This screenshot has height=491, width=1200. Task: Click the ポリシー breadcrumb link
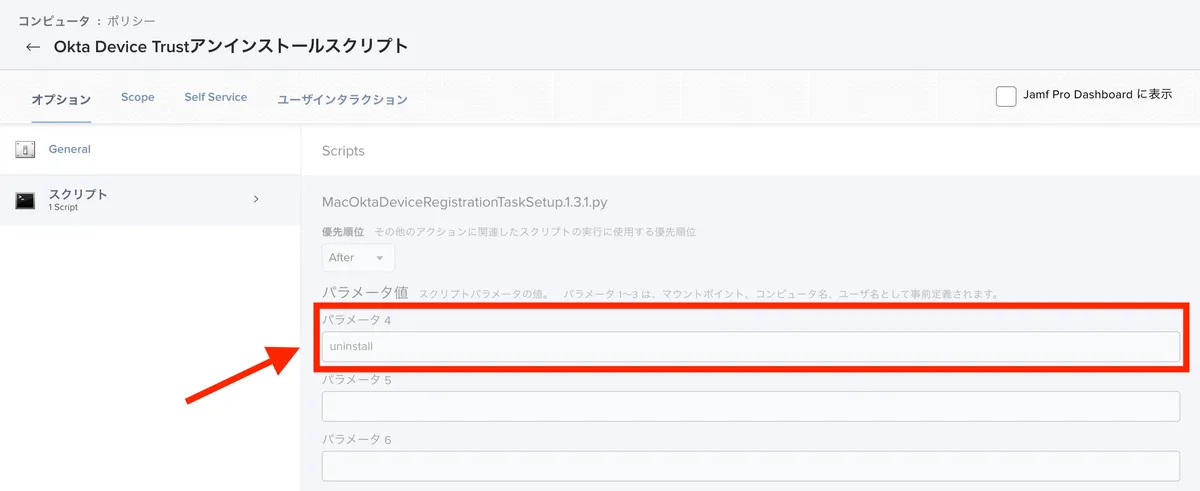[131, 20]
